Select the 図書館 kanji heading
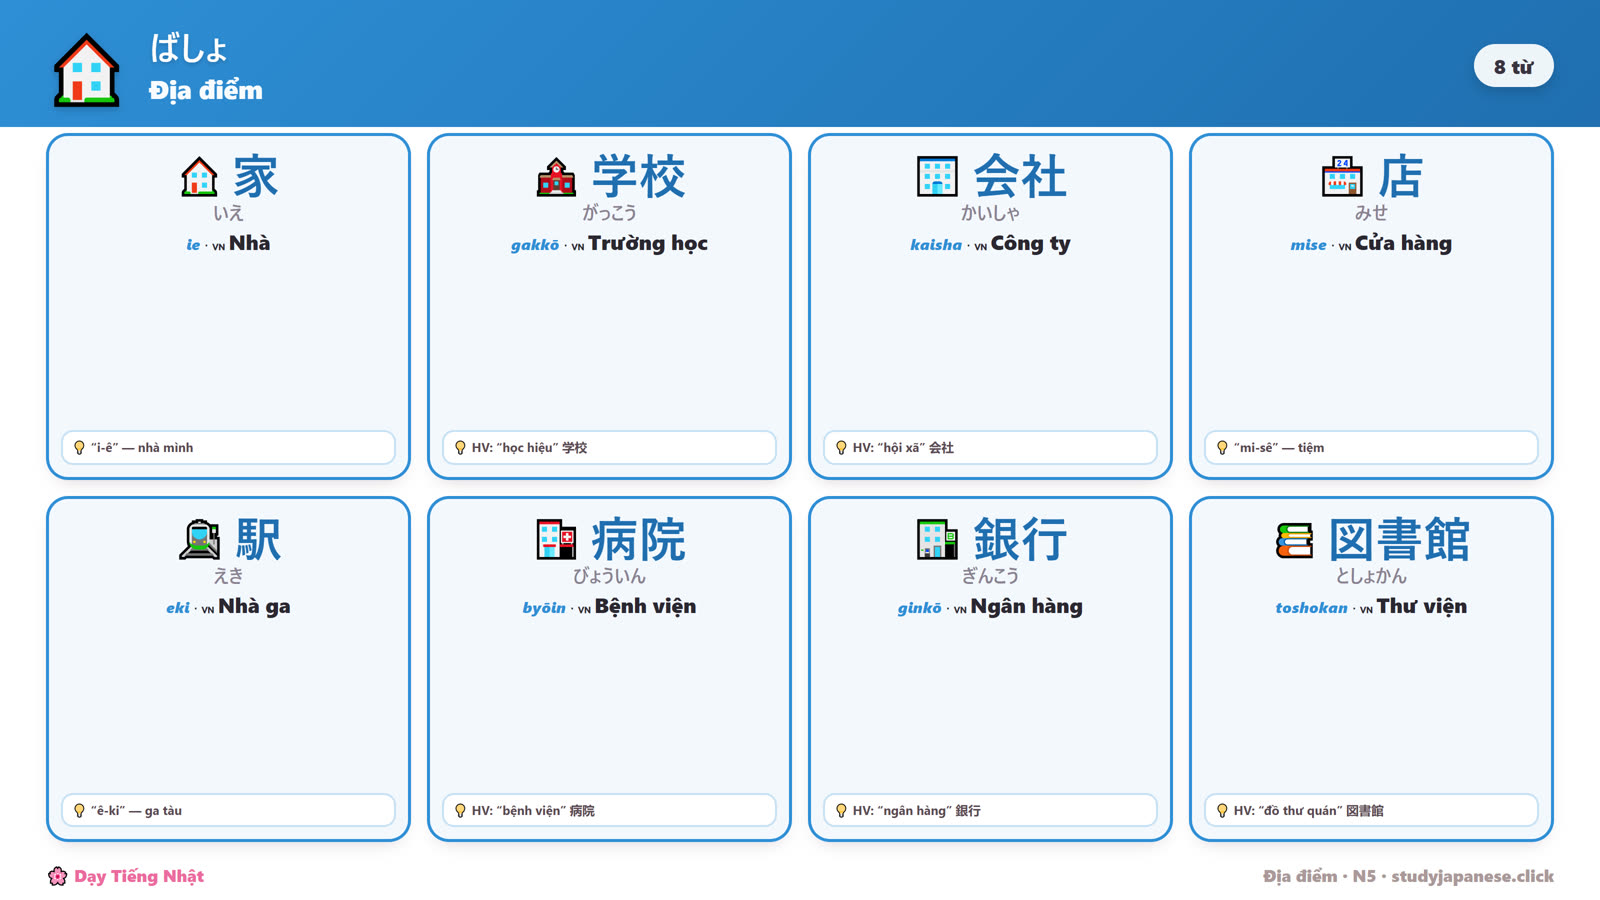 (1399, 540)
